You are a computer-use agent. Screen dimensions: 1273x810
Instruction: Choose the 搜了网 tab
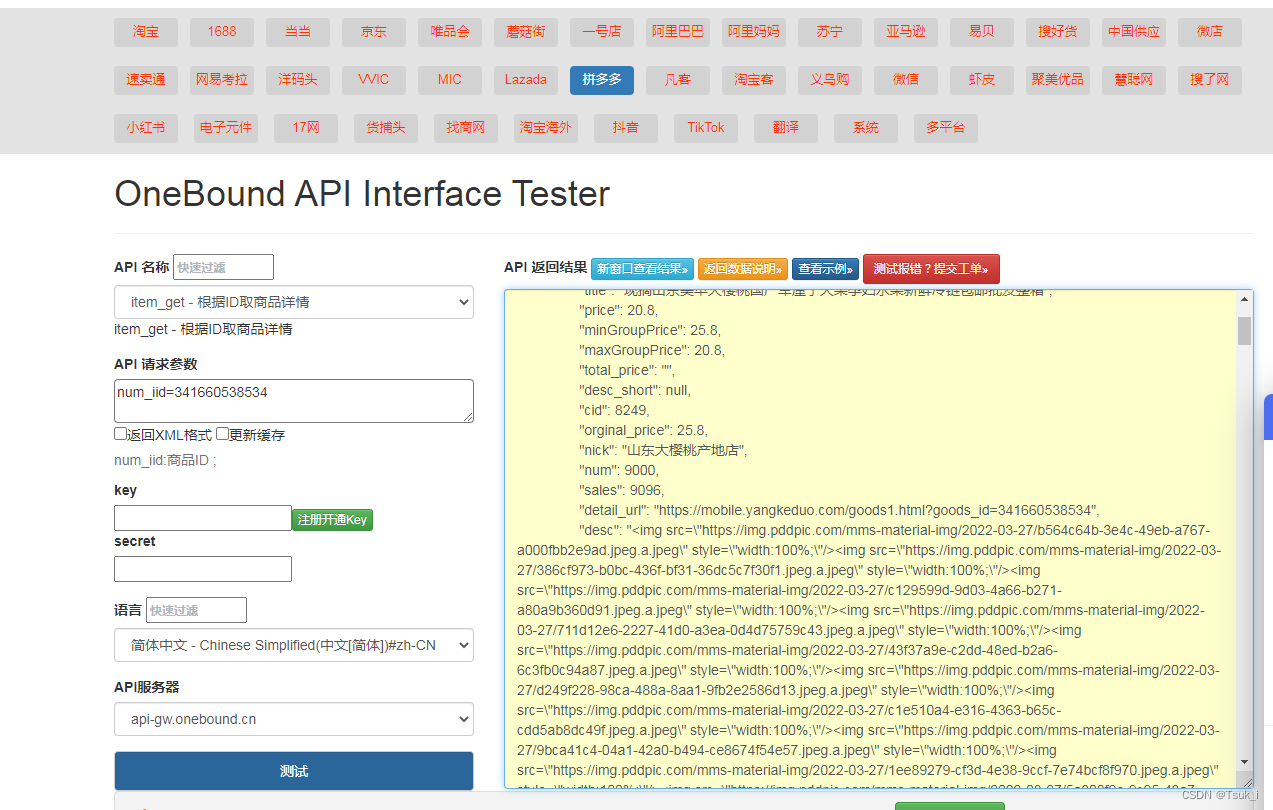coord(1210,80)
